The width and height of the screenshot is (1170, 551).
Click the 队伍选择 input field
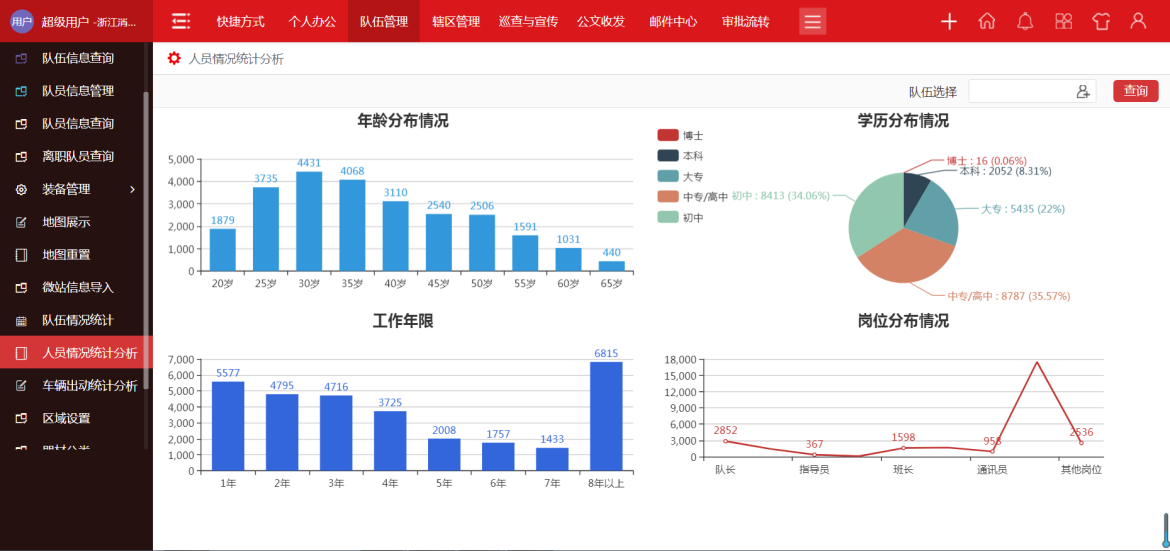(1032, 91)
